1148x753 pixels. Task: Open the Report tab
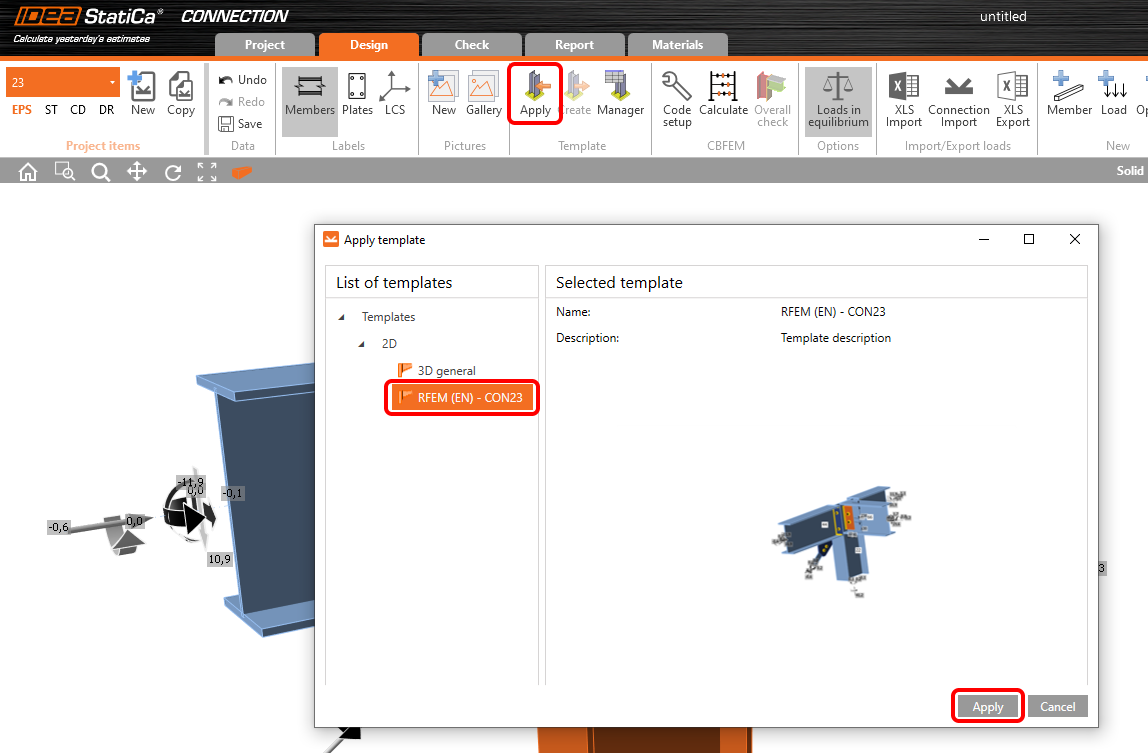tap(574, 45)
